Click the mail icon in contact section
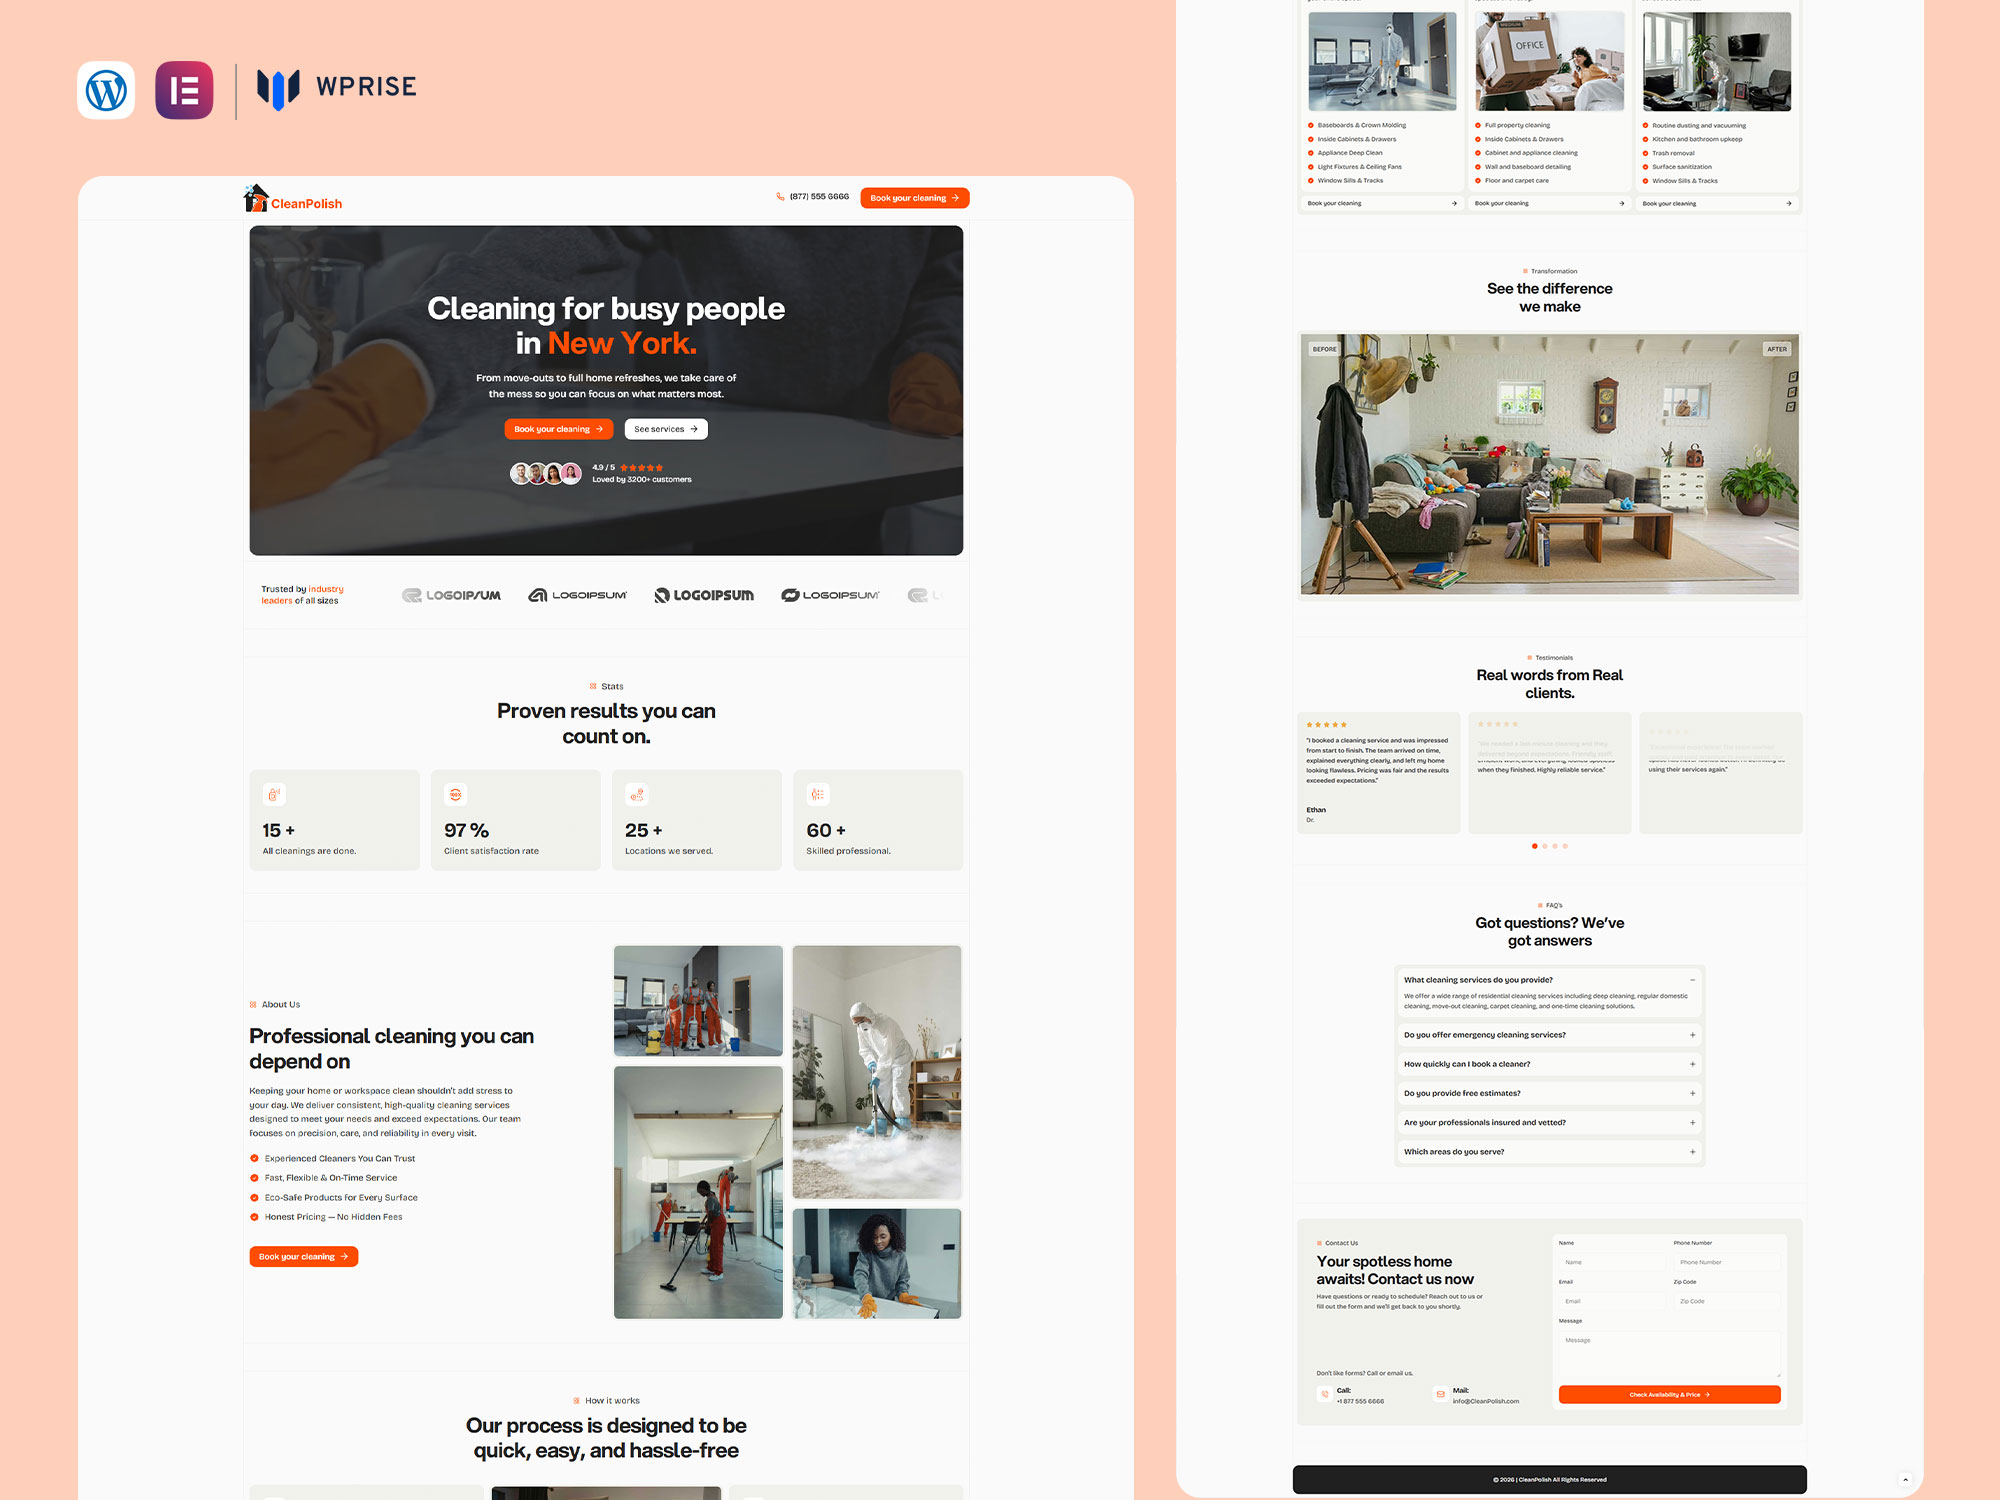Viewport: 2000px width, 1500px height. tap(1440, 1394)
